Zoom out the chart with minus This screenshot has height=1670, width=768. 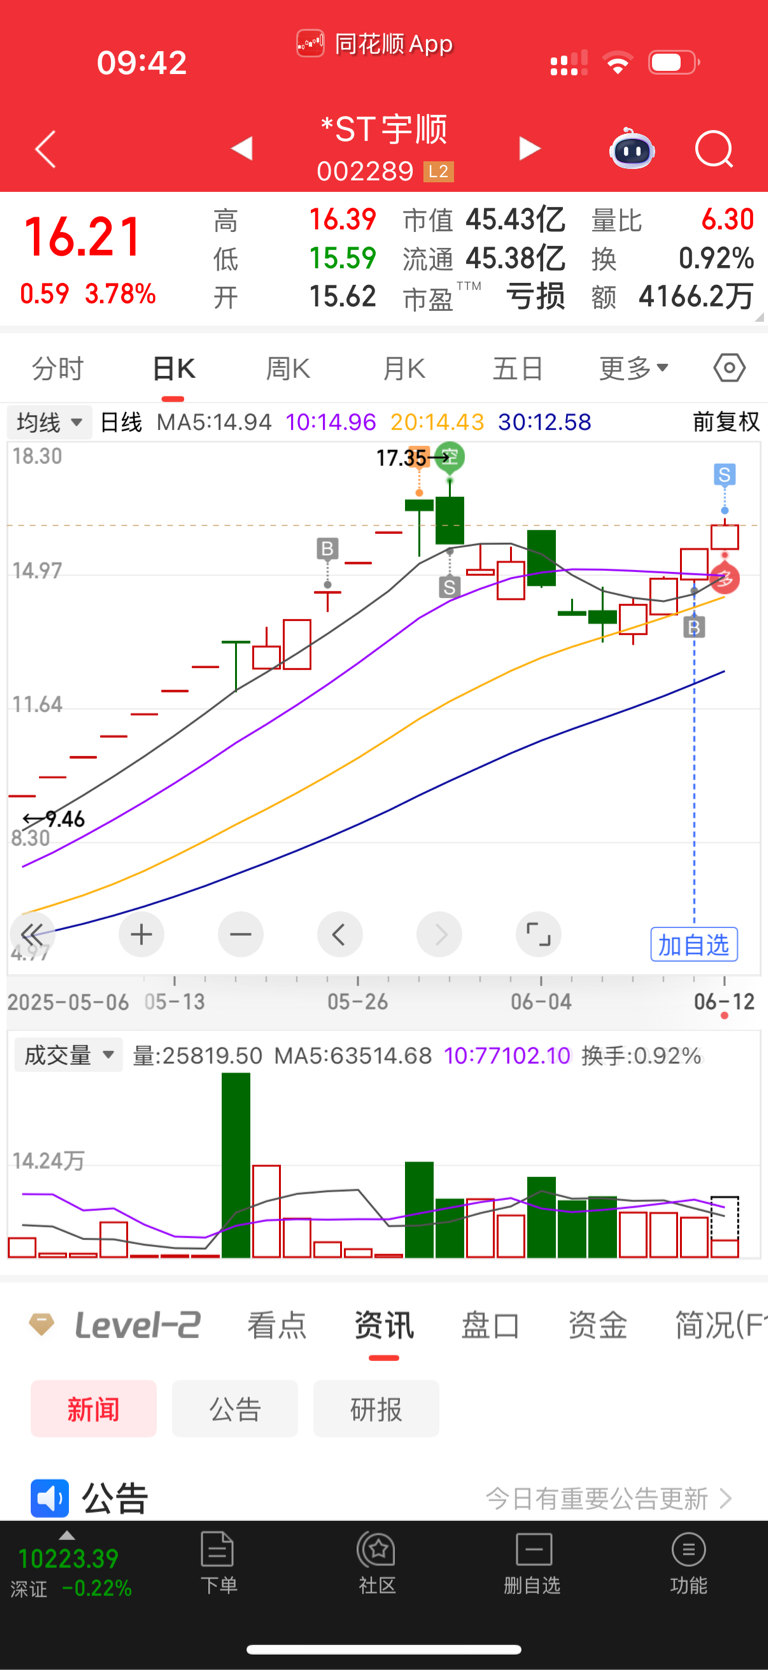(x=240, y=935)
